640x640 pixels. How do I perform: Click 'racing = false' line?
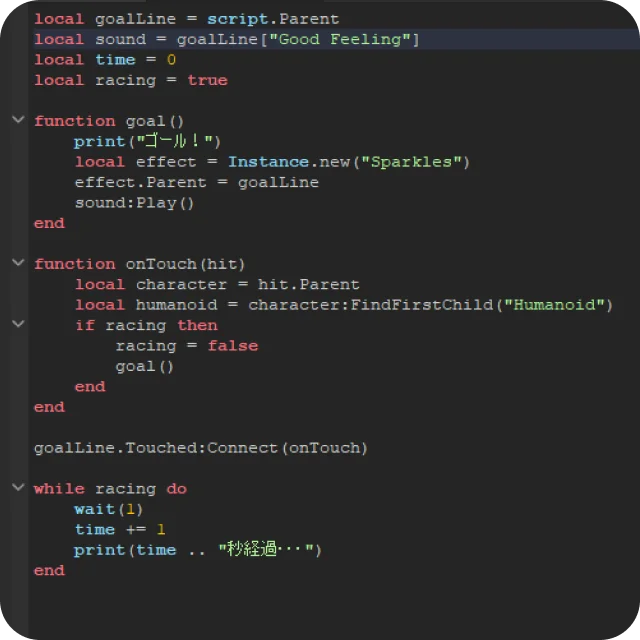[x=187, y=346]
